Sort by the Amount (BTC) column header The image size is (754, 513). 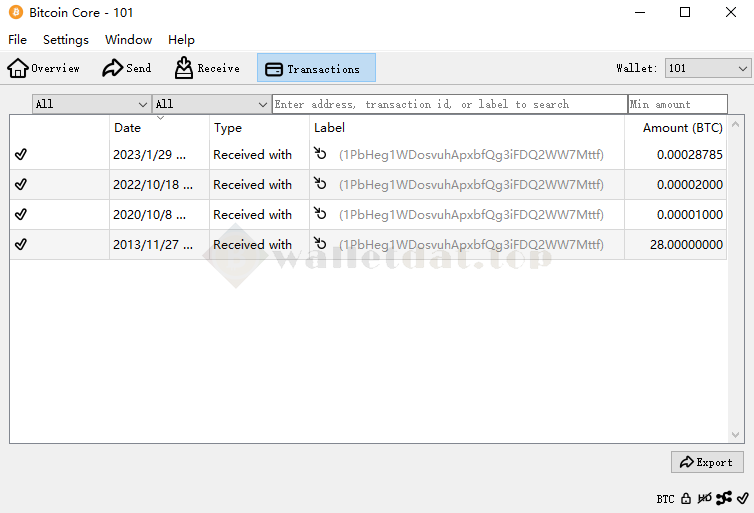pyautogui.click(x=682, y=128)
